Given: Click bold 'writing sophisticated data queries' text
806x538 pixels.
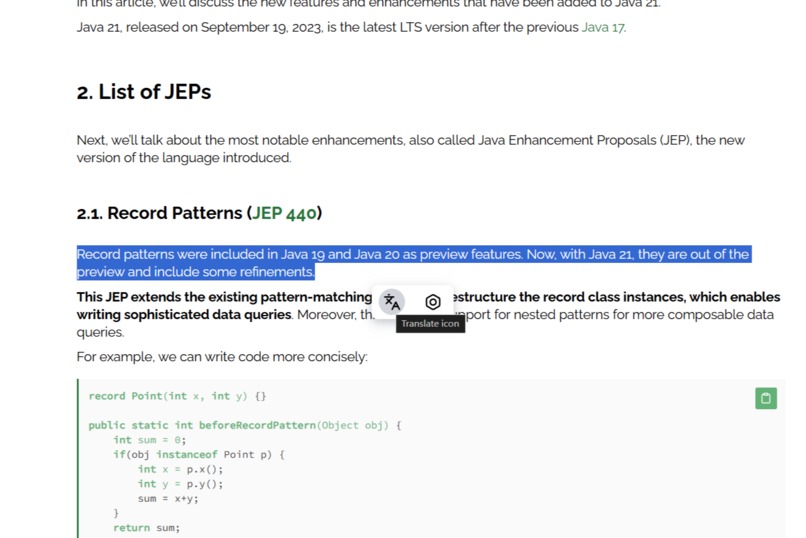Looking at the screenshot, I should point(184,314).
